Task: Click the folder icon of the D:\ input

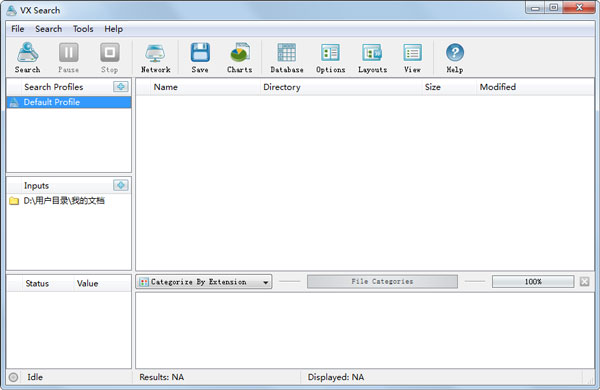Action: pos(14,201)
